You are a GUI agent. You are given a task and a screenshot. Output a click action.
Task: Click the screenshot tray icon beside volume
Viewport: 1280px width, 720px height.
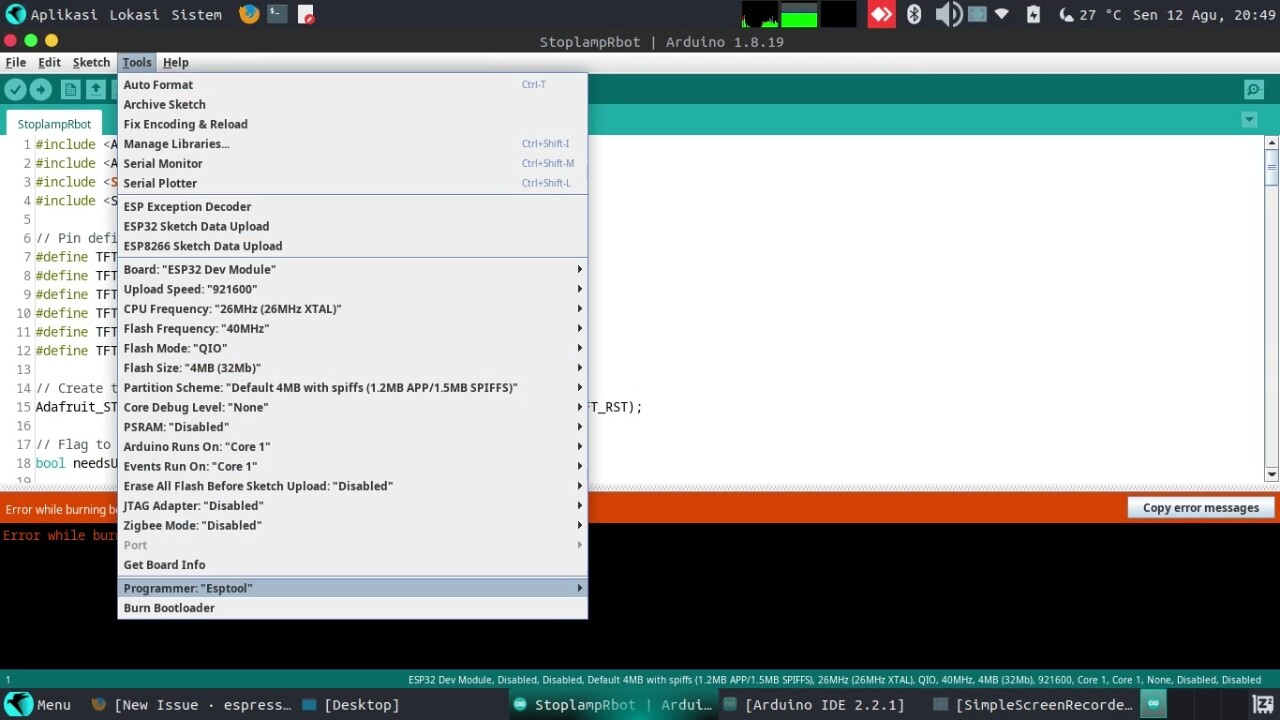tap(977, 14)
